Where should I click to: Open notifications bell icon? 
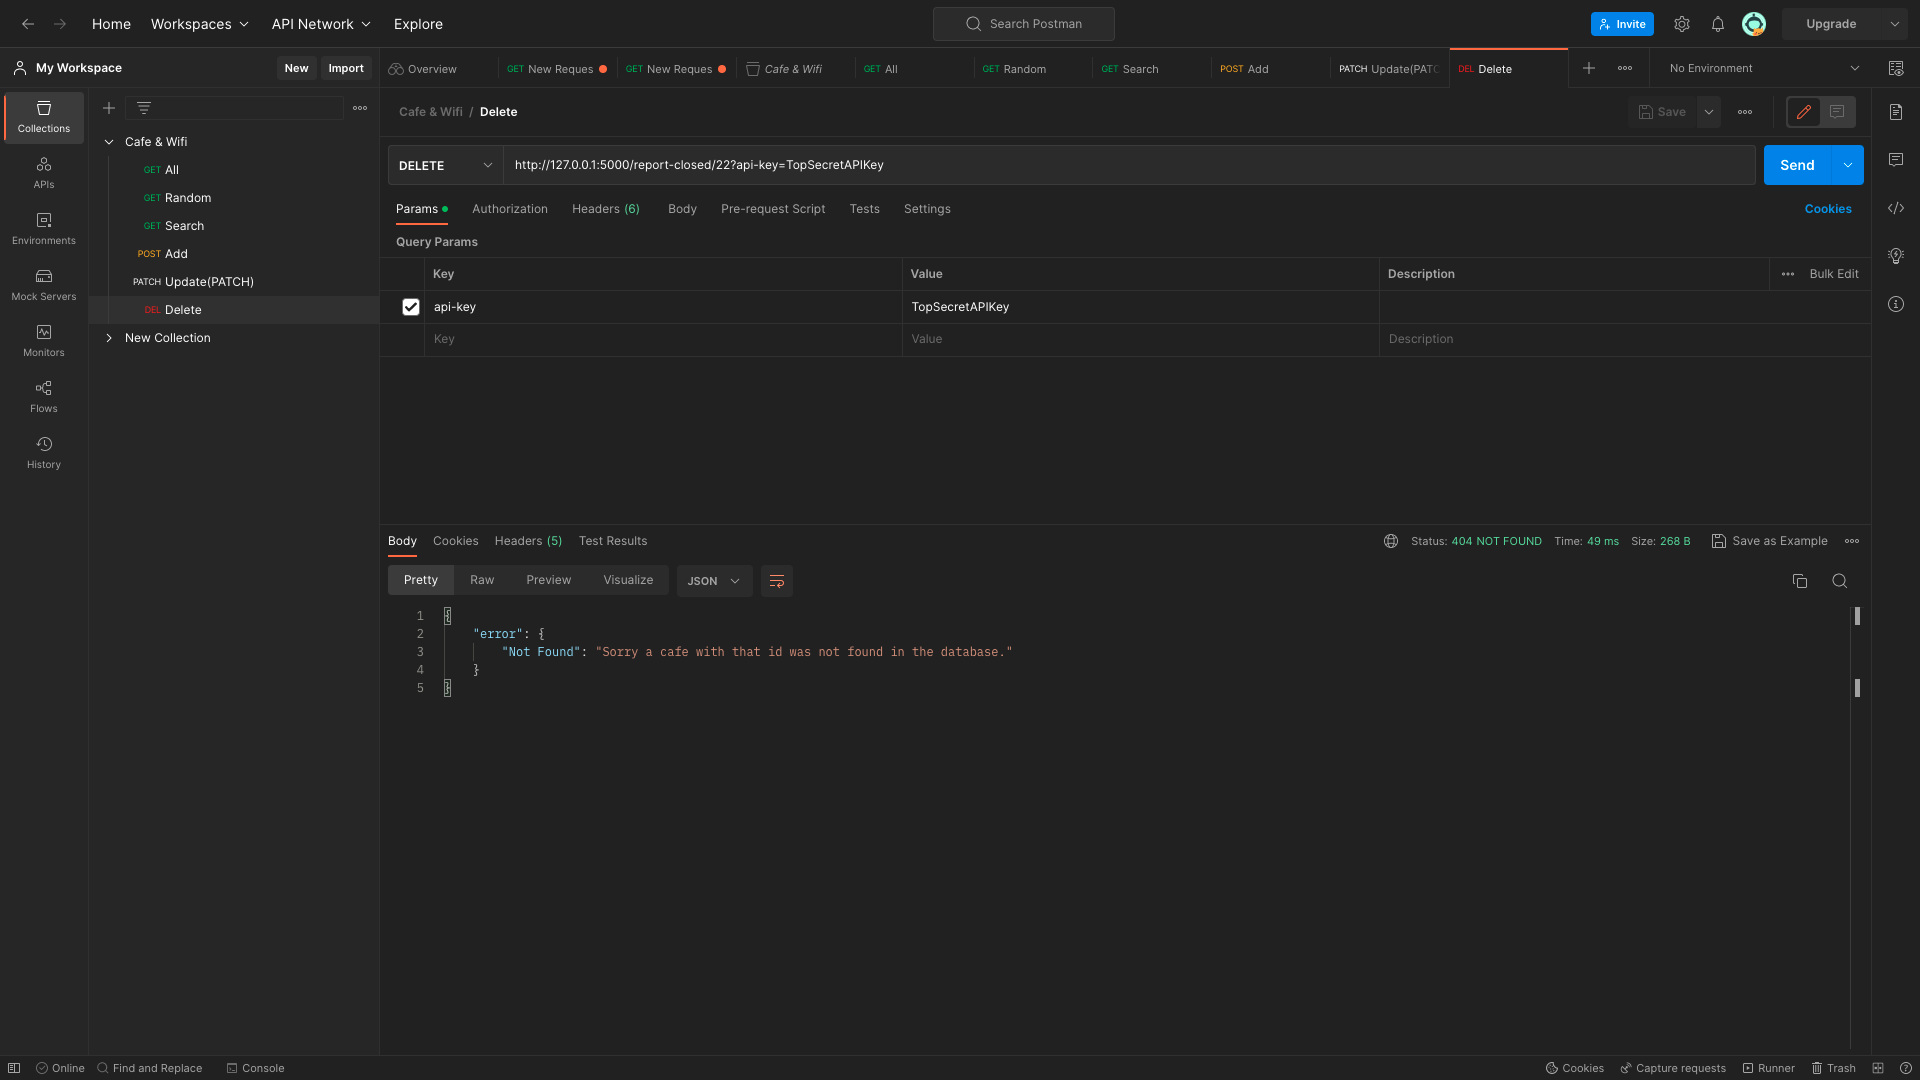1717,24
